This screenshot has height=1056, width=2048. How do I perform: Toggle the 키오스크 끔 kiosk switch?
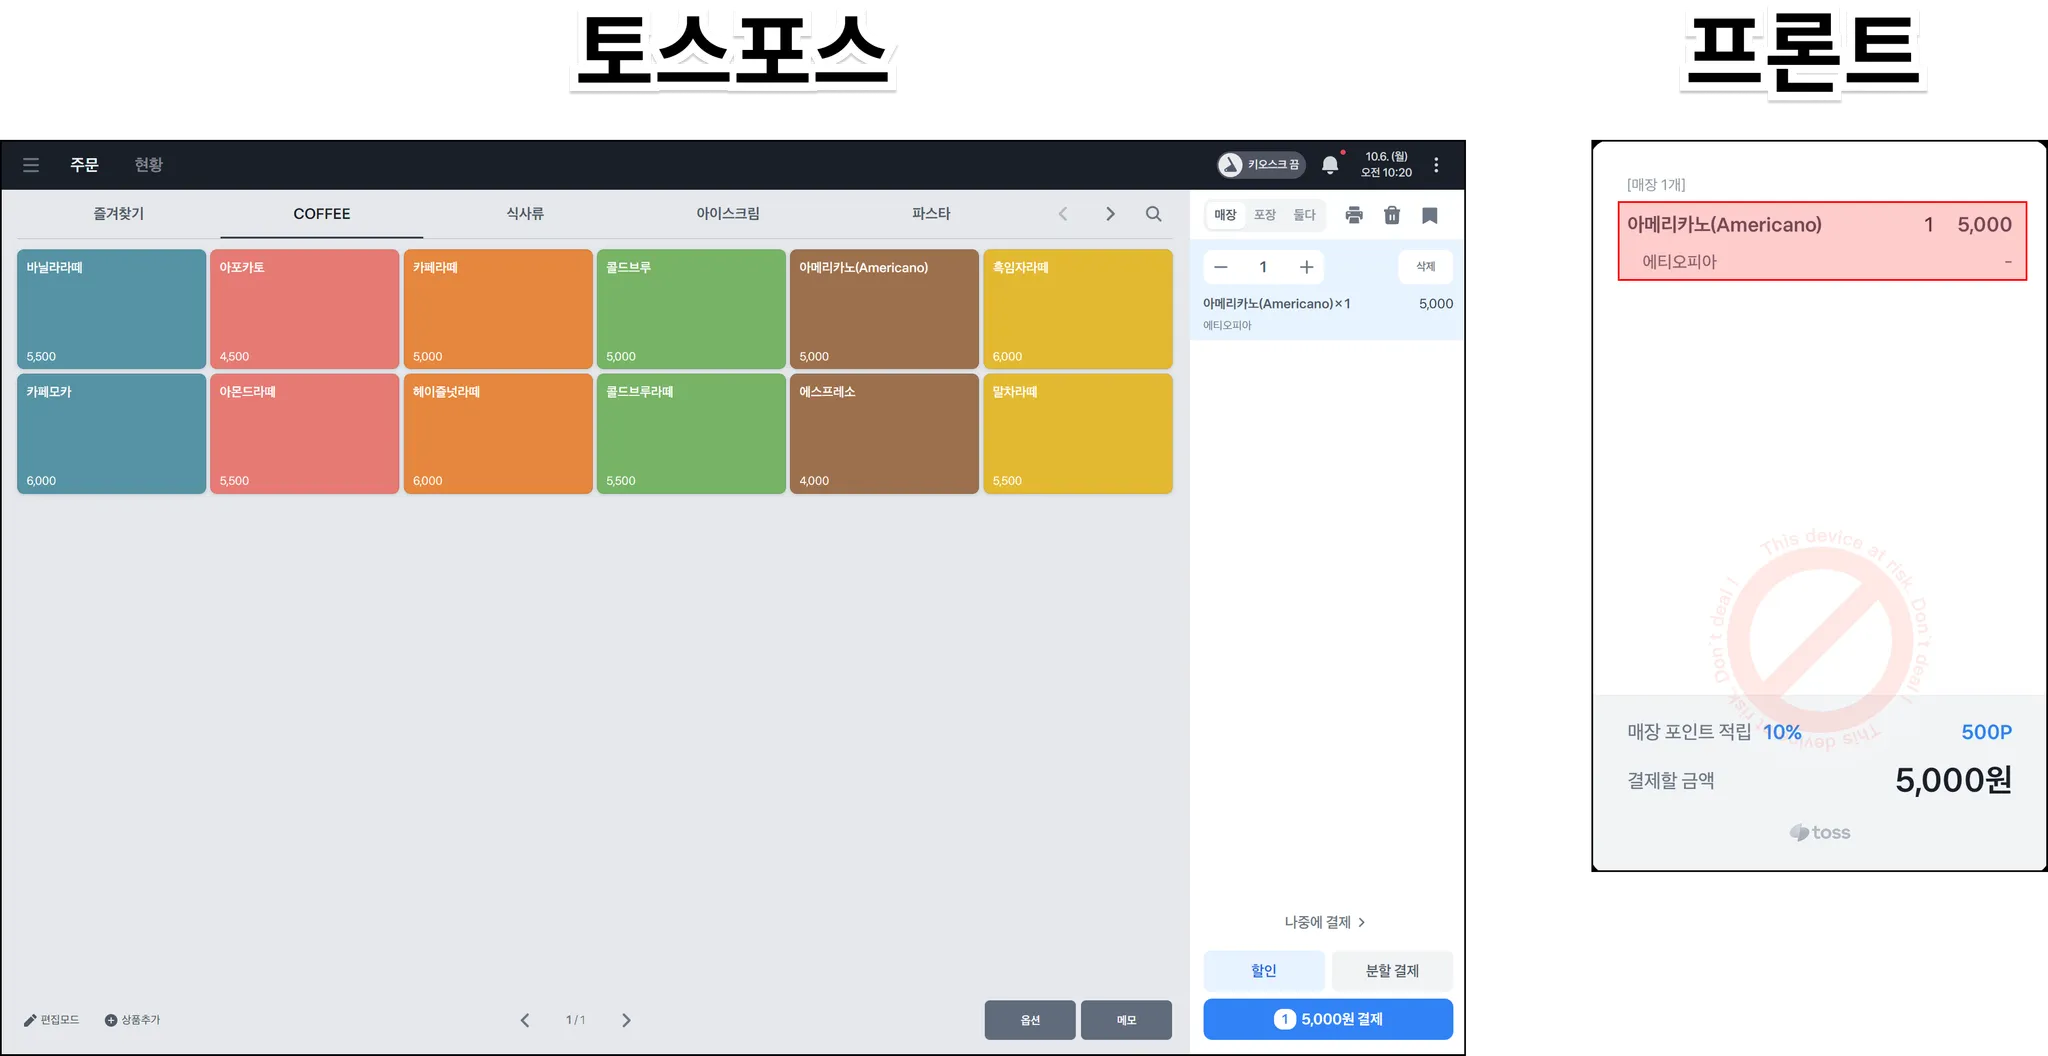[1261, 165]
